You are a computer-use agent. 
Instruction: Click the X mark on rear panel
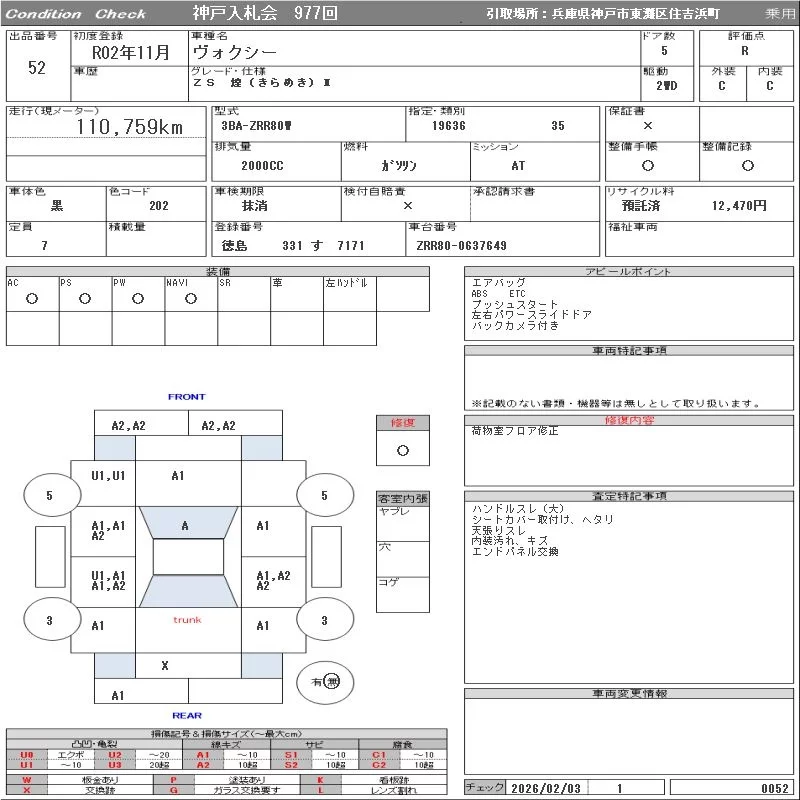point(165,665)
